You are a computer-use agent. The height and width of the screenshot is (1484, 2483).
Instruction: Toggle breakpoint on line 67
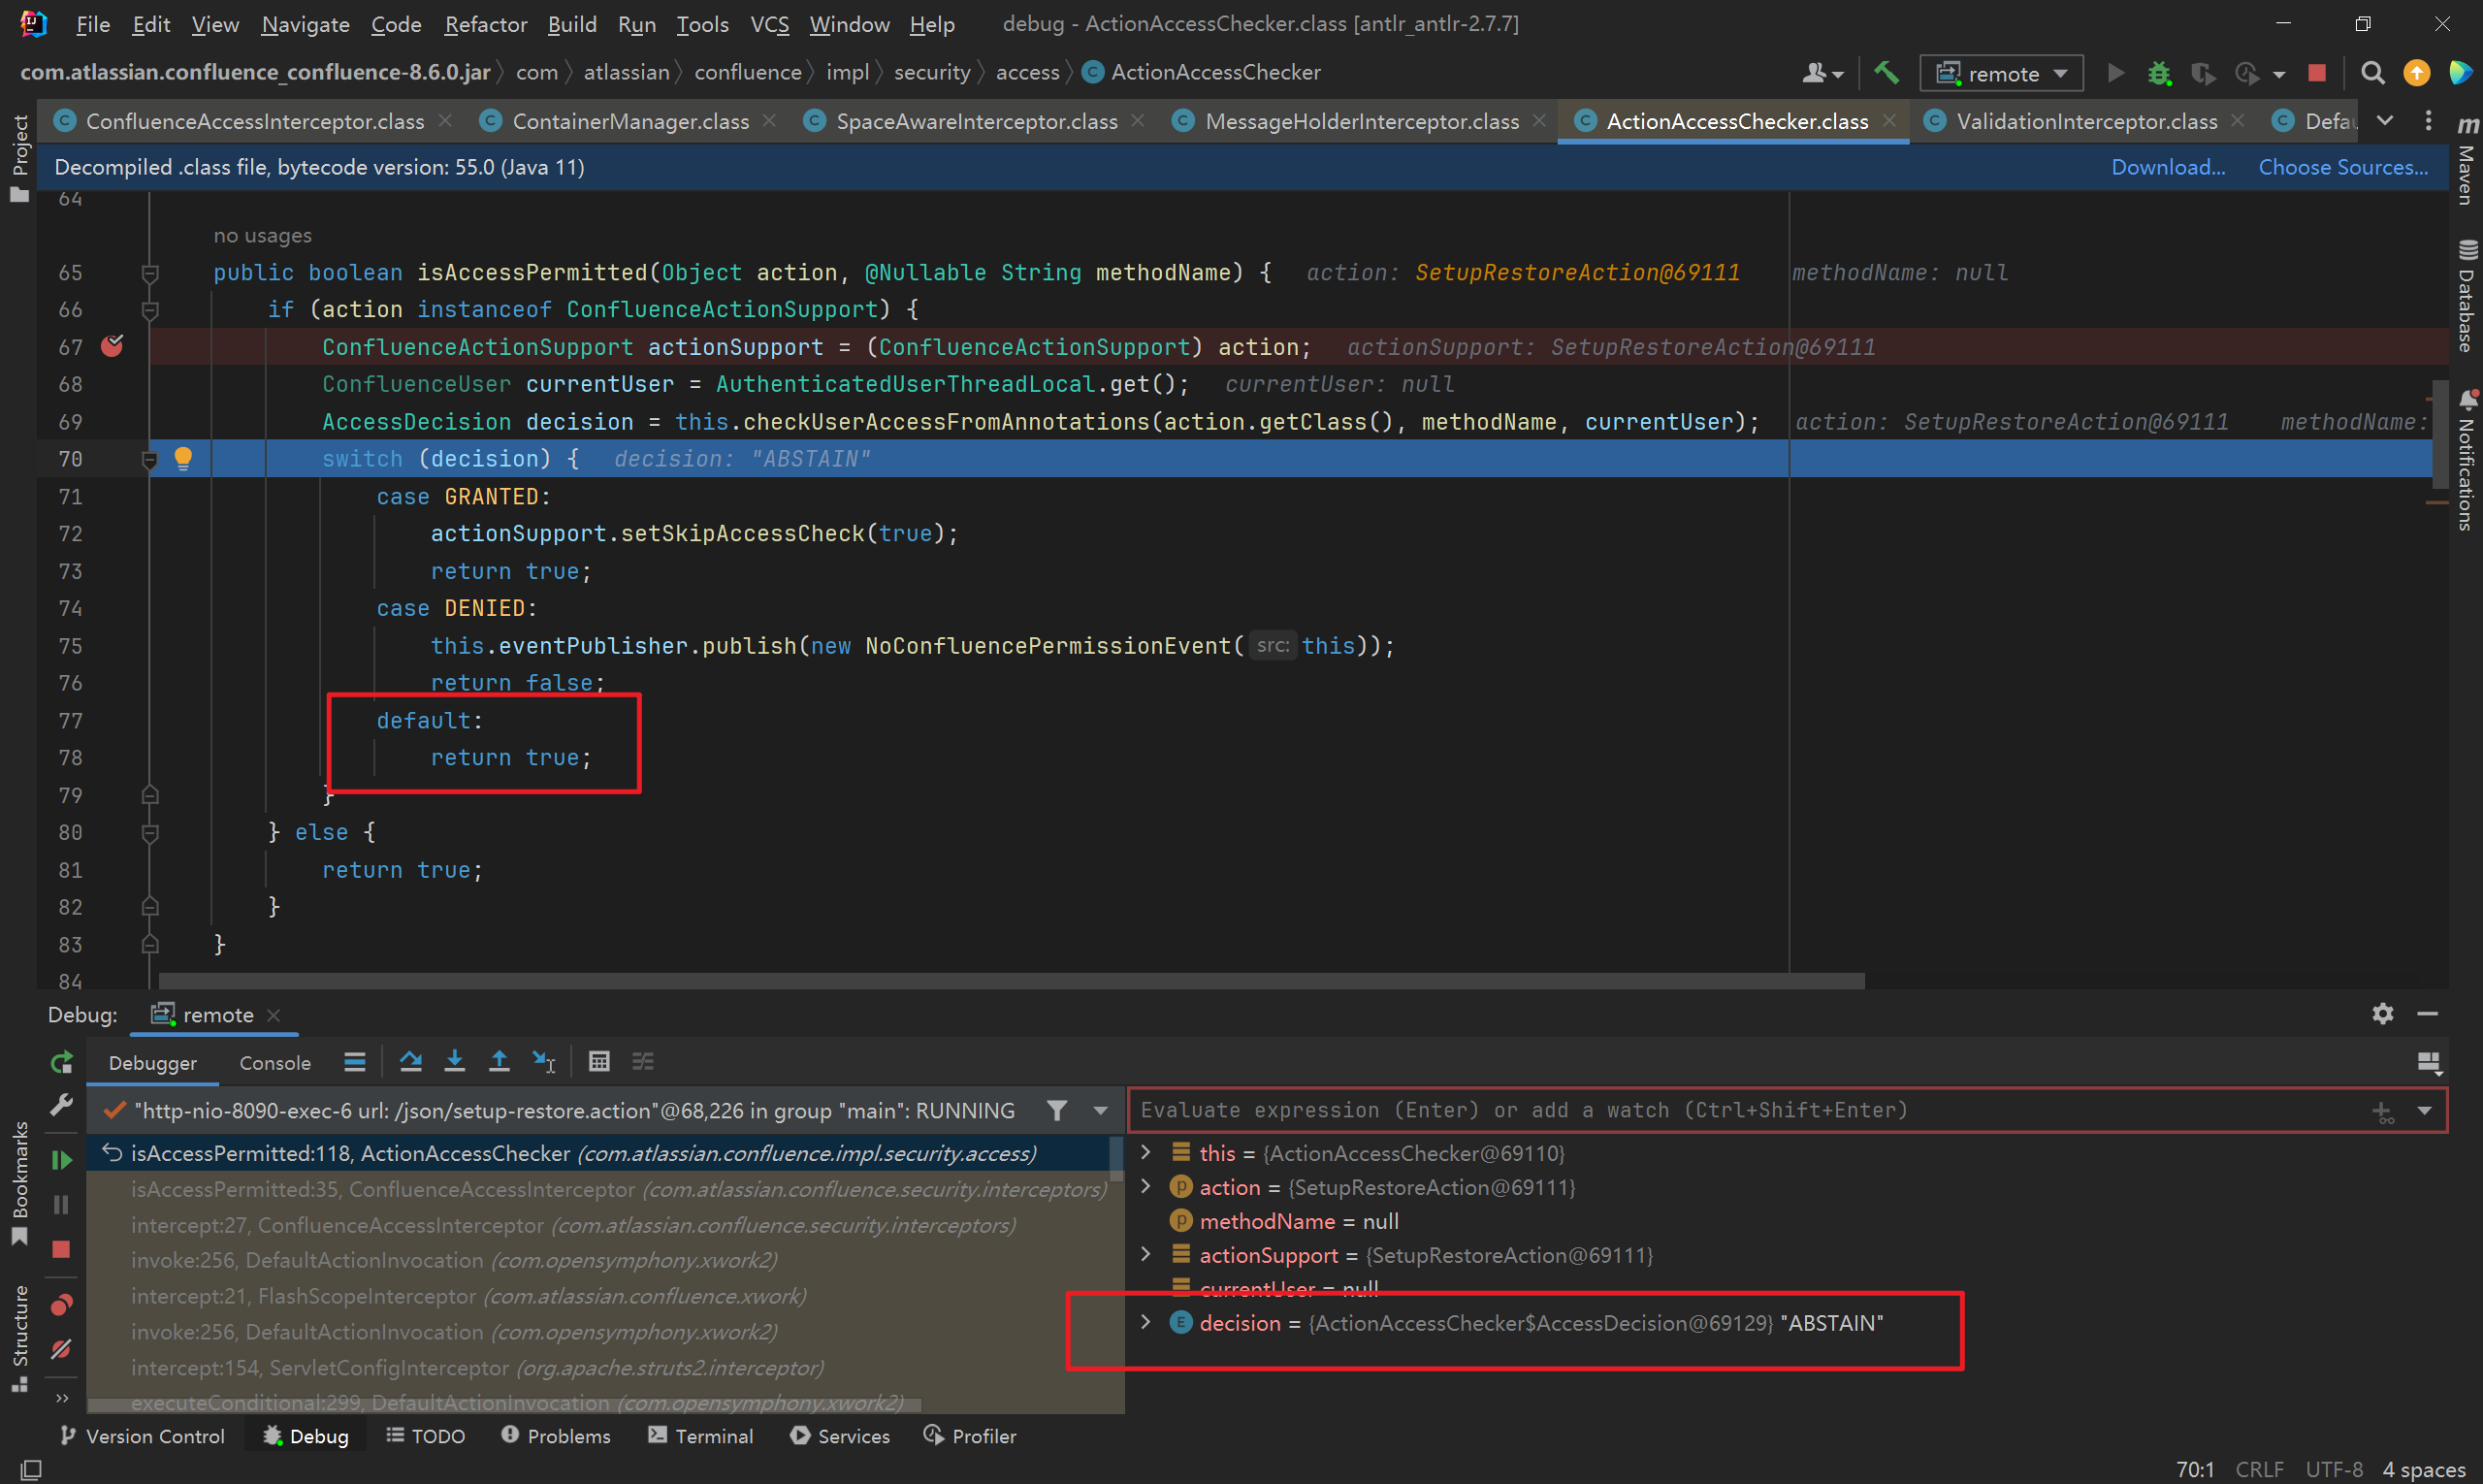coord(112,346)
